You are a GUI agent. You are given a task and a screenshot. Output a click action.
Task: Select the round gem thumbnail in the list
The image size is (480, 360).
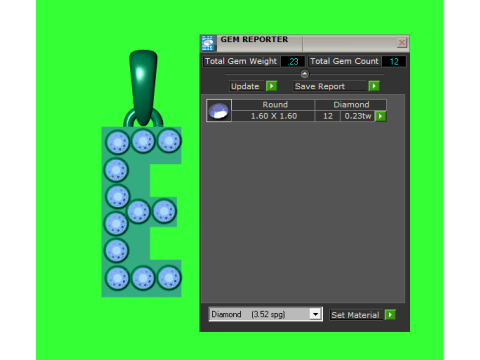tap(219, 110)
